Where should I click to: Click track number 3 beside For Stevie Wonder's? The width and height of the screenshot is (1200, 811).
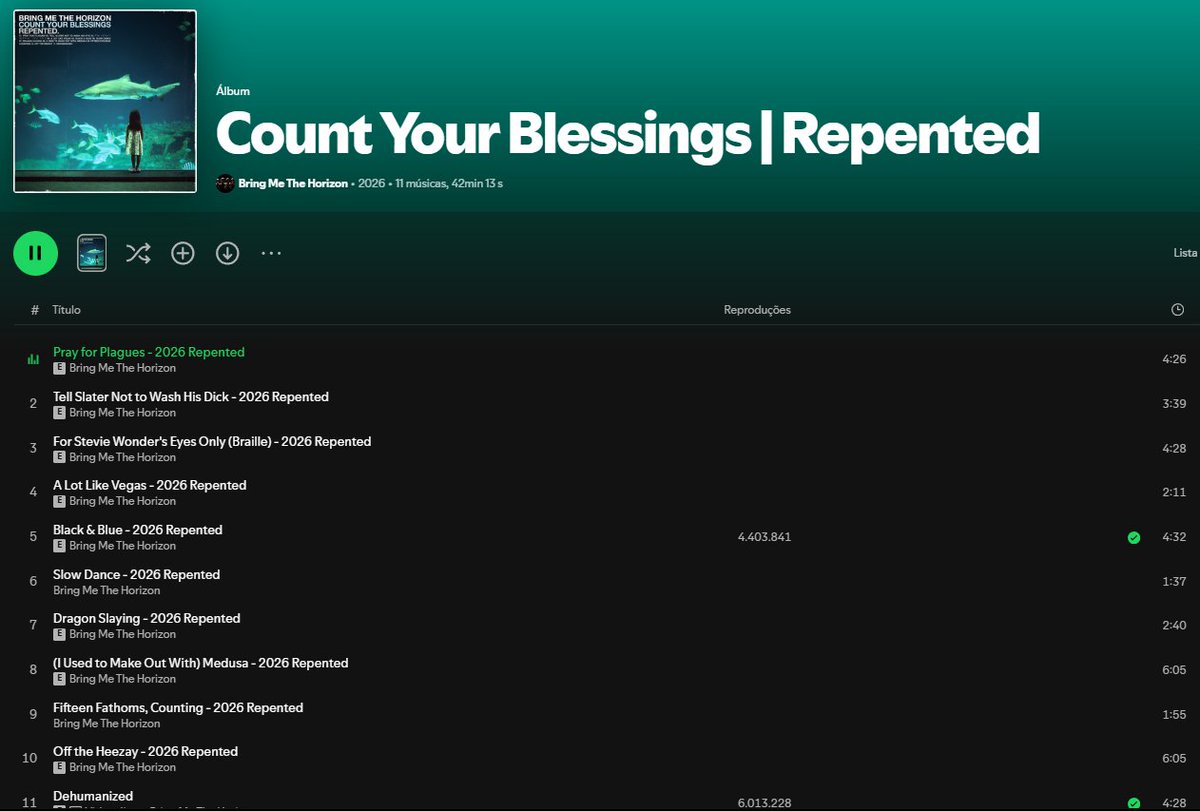point(33,448)
